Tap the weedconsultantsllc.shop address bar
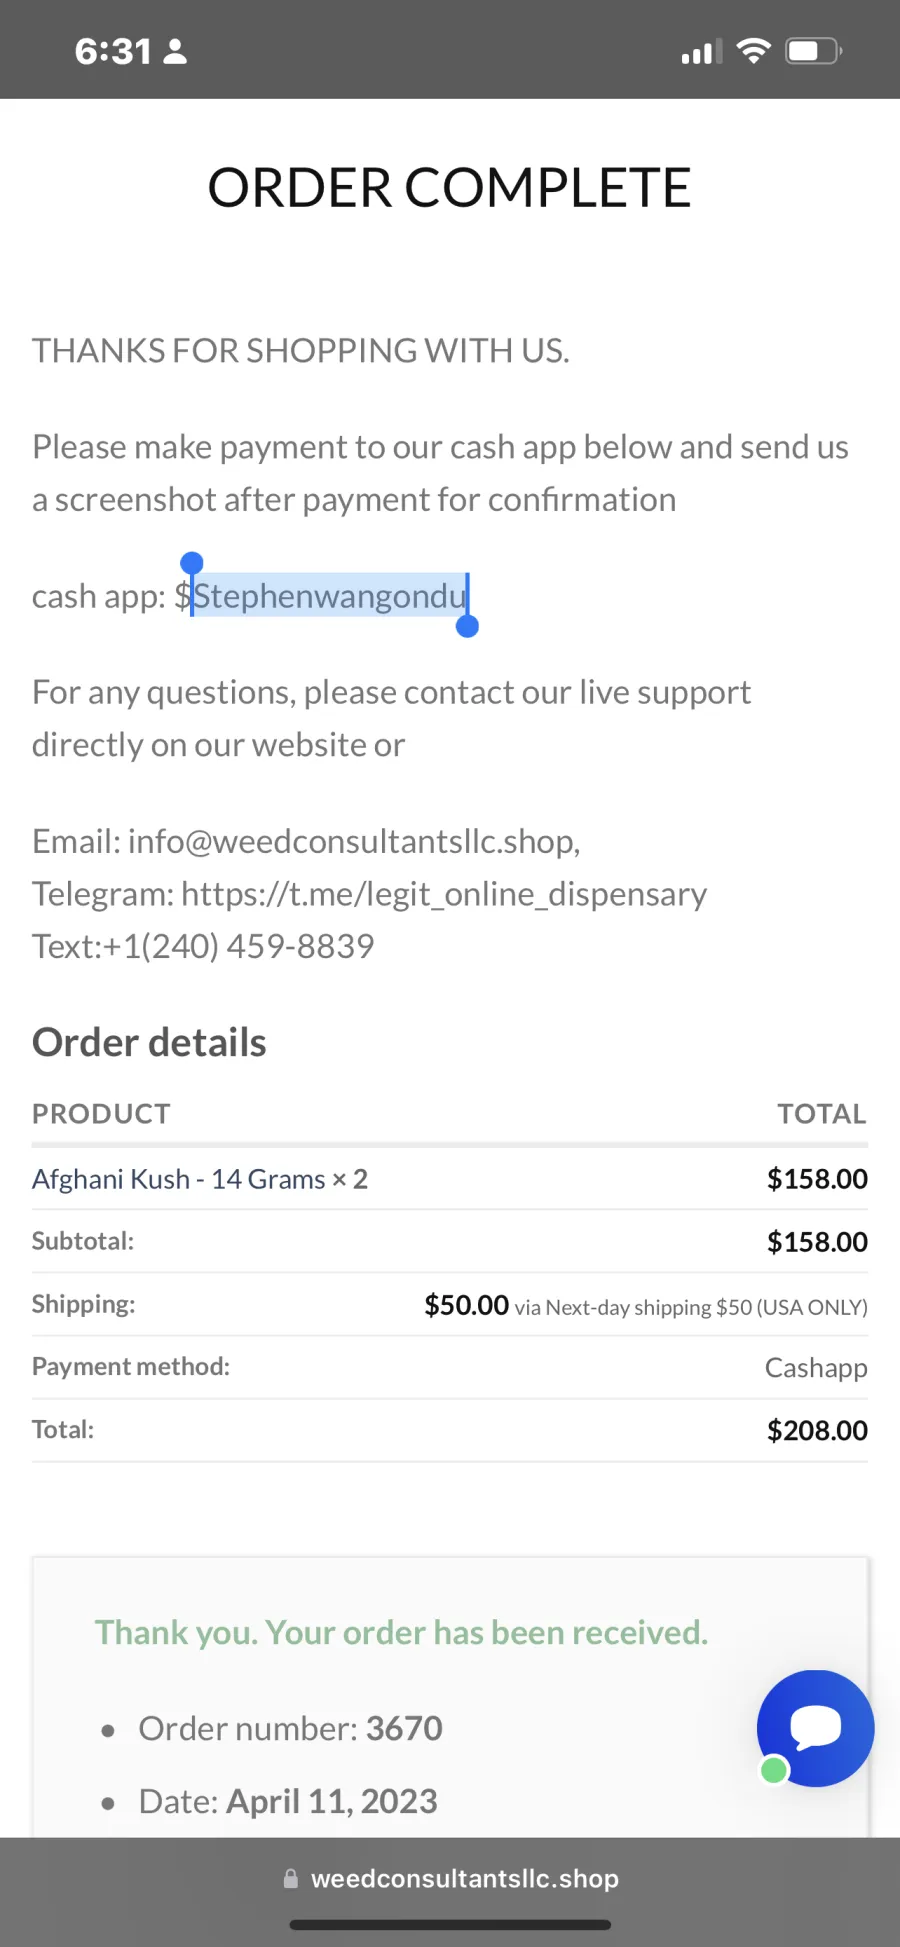Viewport: 900px width, 1947px height. click(450, 1878)
